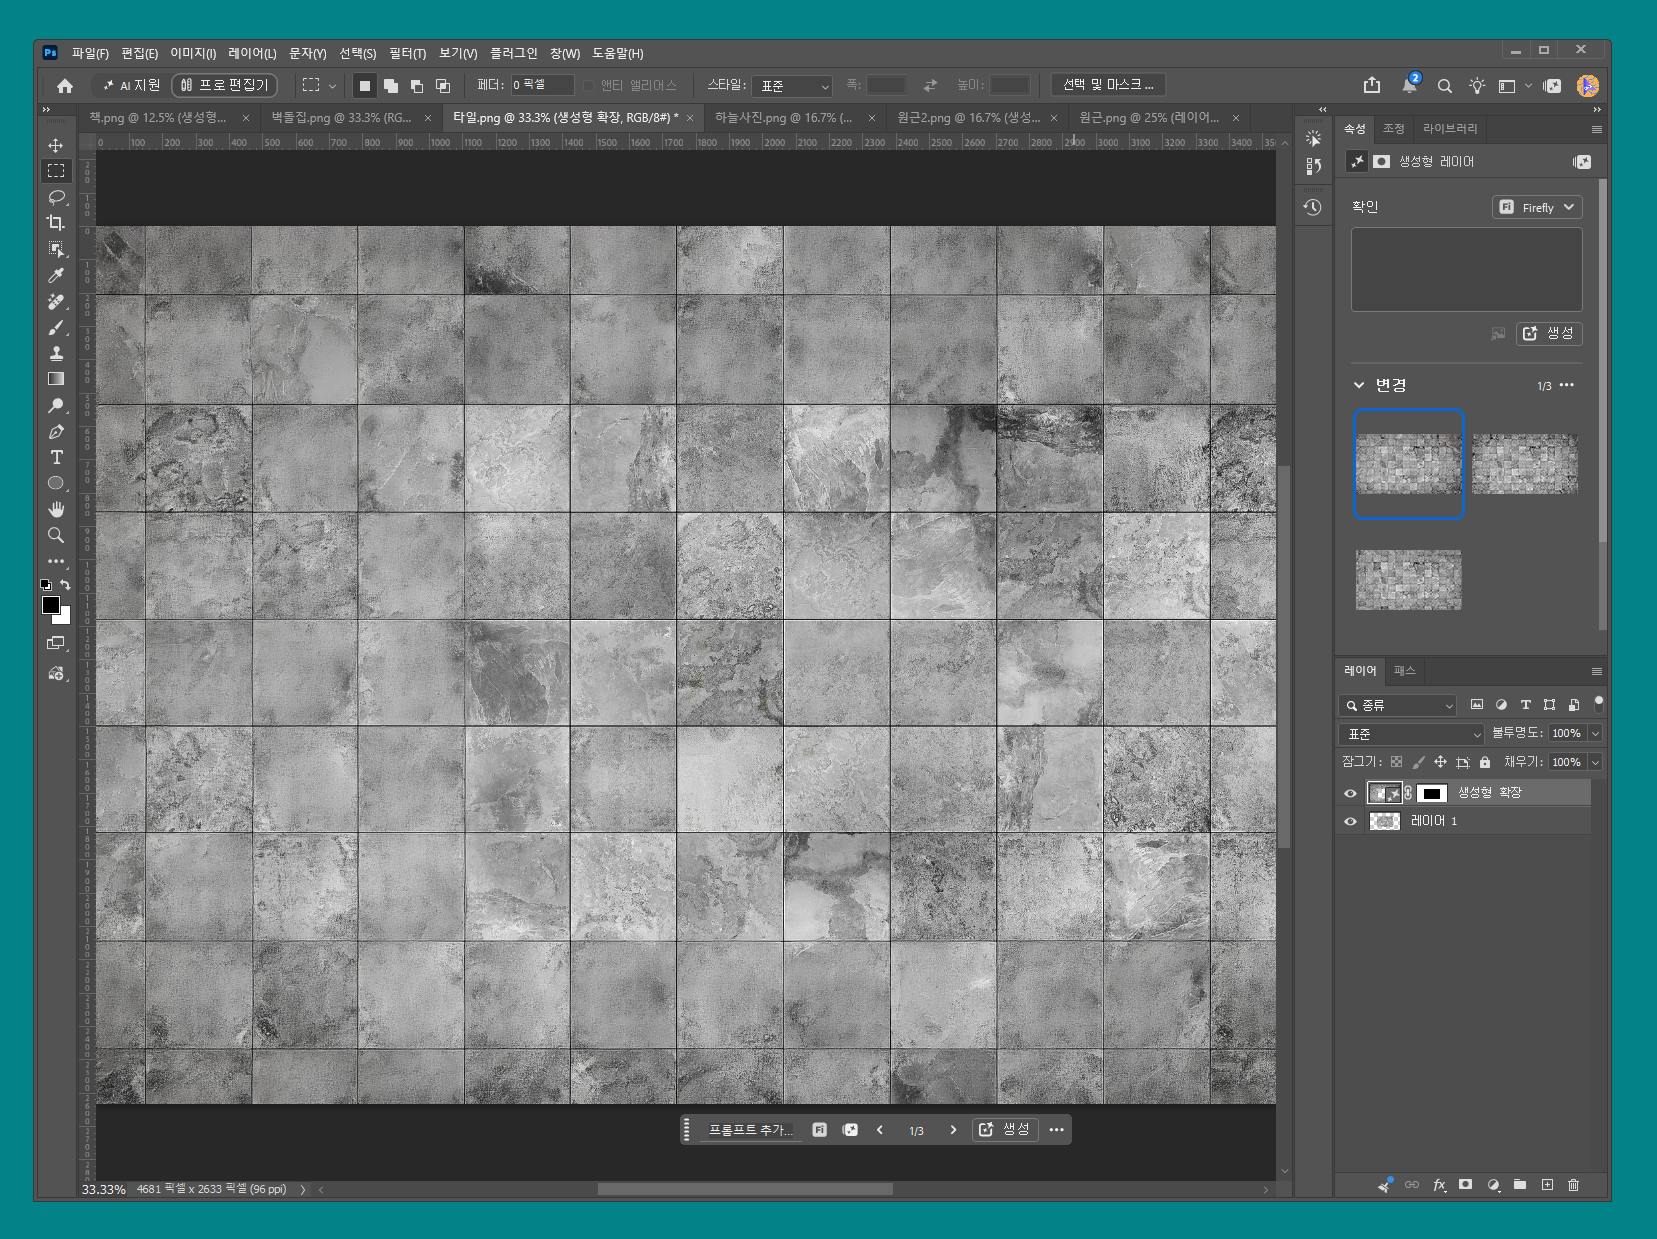This screenshot has height=1239, width=1657.
Task: Select the Type tool
Action: pyautogui.click(x=56, y=457)
